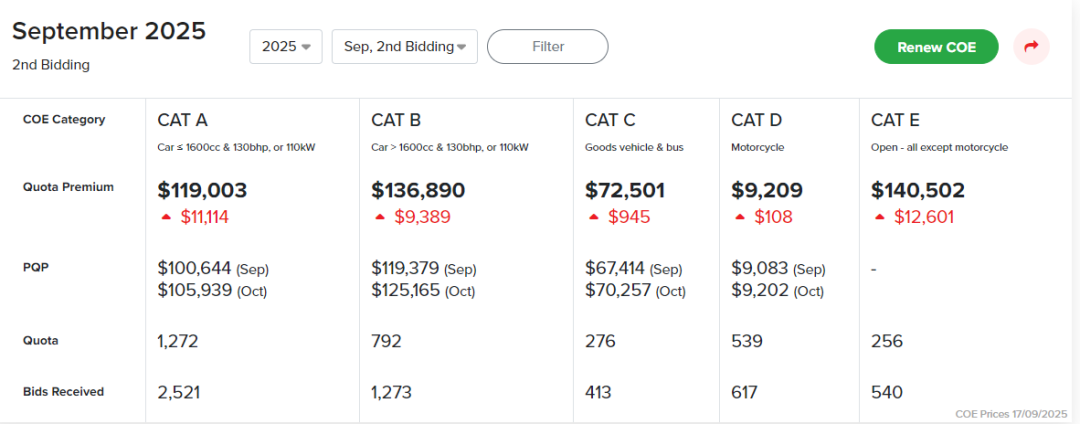The image size is (1080, 424).
Task: Click the September 2025 page title
Action: (x=109, y=31)
